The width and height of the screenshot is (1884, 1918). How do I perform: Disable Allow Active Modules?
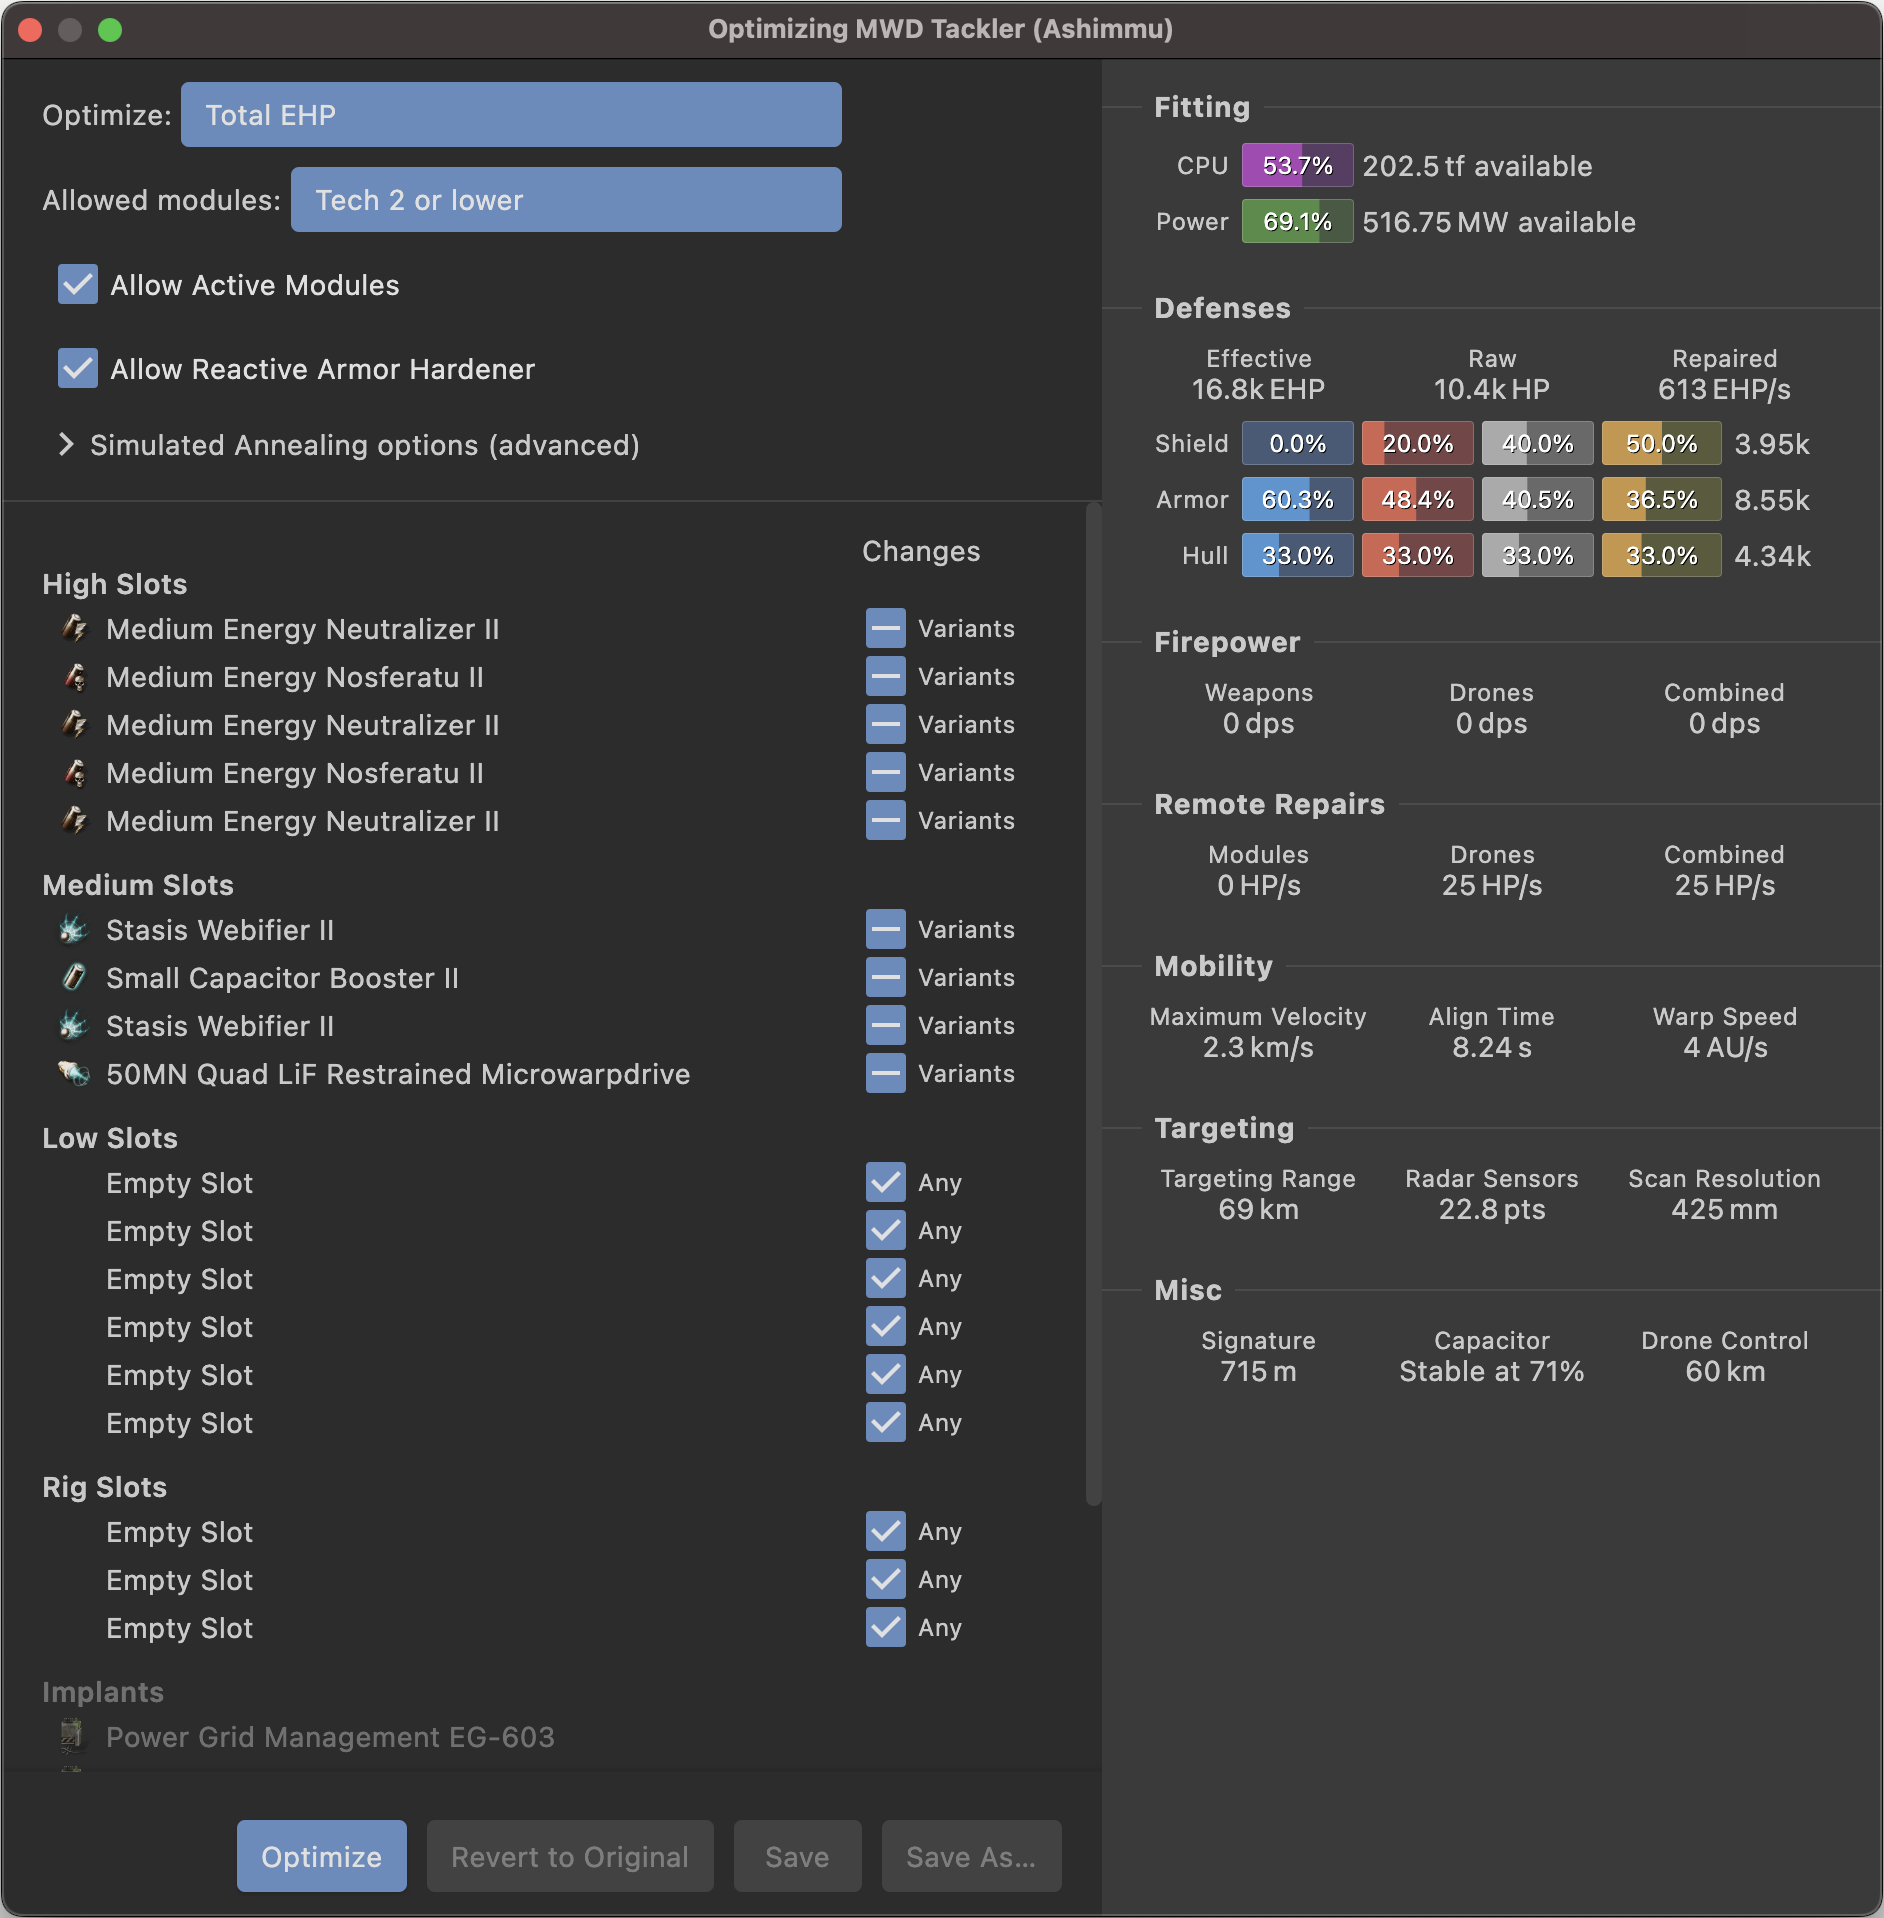(x=78, y=285)
